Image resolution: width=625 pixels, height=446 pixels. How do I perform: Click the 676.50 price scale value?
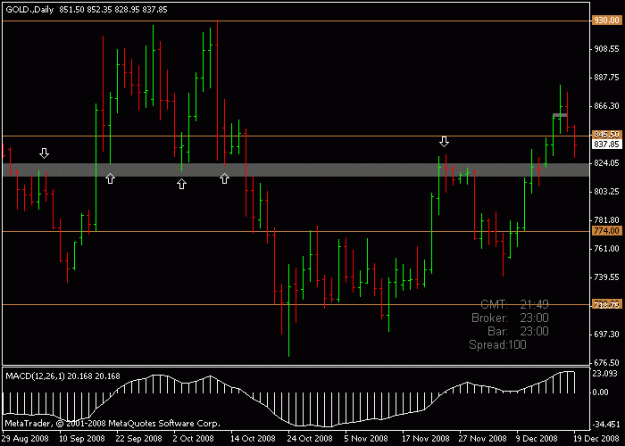click(x=606, y=363)
